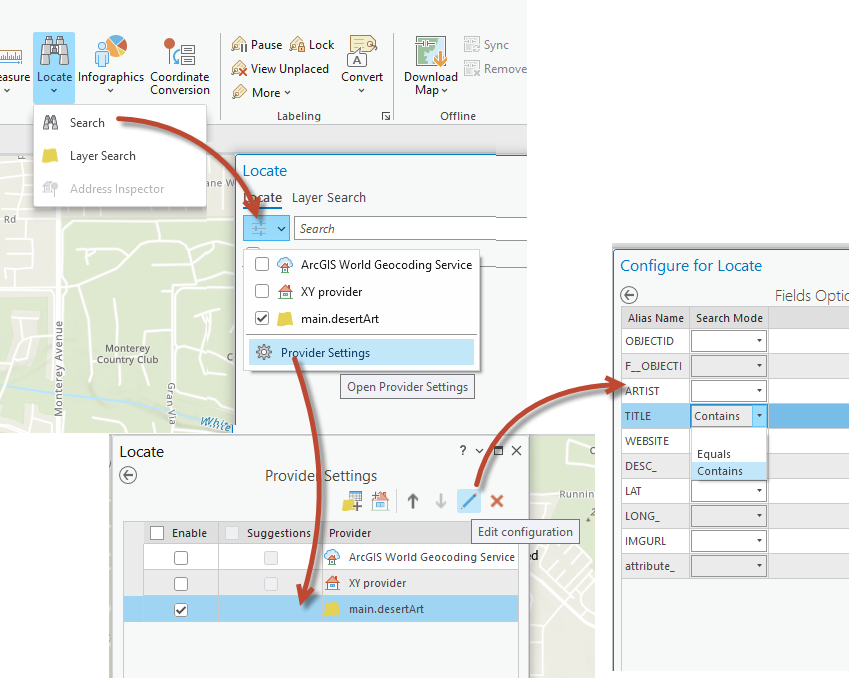Image resolution: width=849 pixels, height=678 pixels.
Task: Click the Provider Settings gear icon
Action: point(264,353)
